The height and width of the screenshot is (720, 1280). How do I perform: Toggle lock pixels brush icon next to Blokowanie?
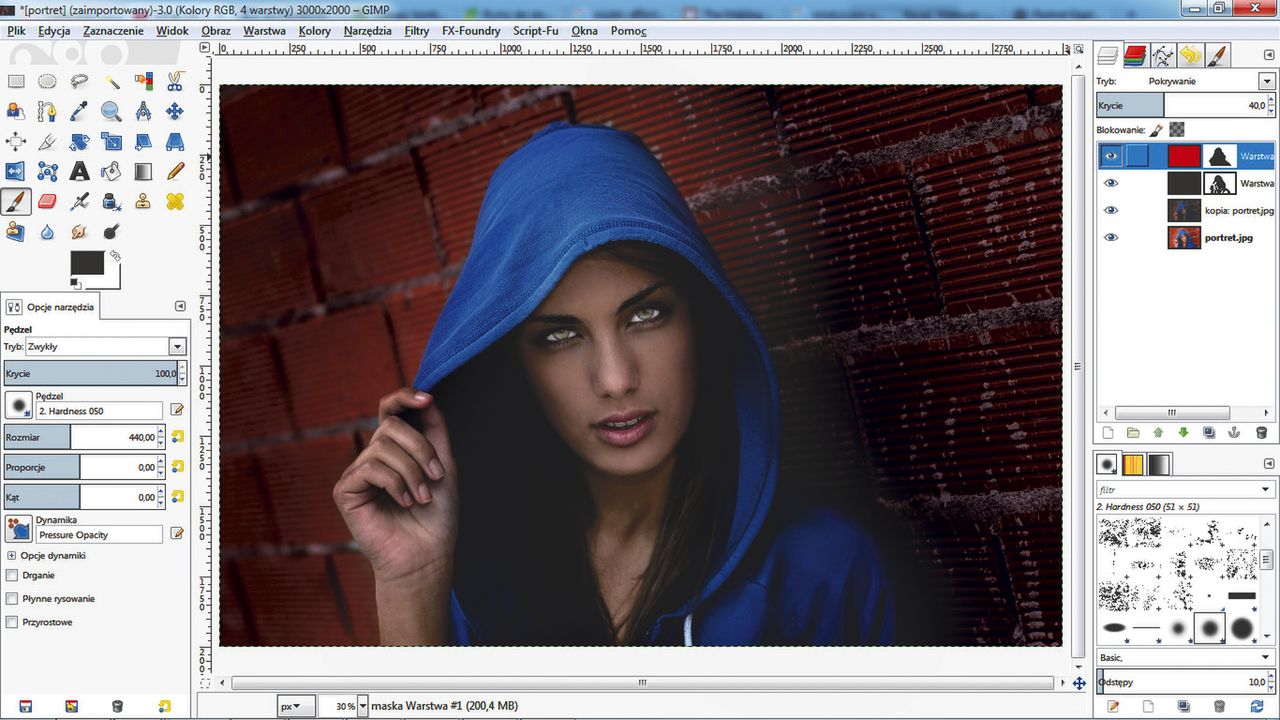[x=1155, y=129]
